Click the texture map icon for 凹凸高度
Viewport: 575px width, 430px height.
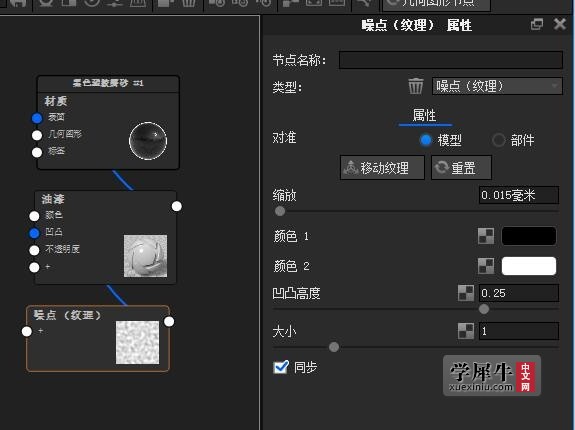(x=466, y=293)
